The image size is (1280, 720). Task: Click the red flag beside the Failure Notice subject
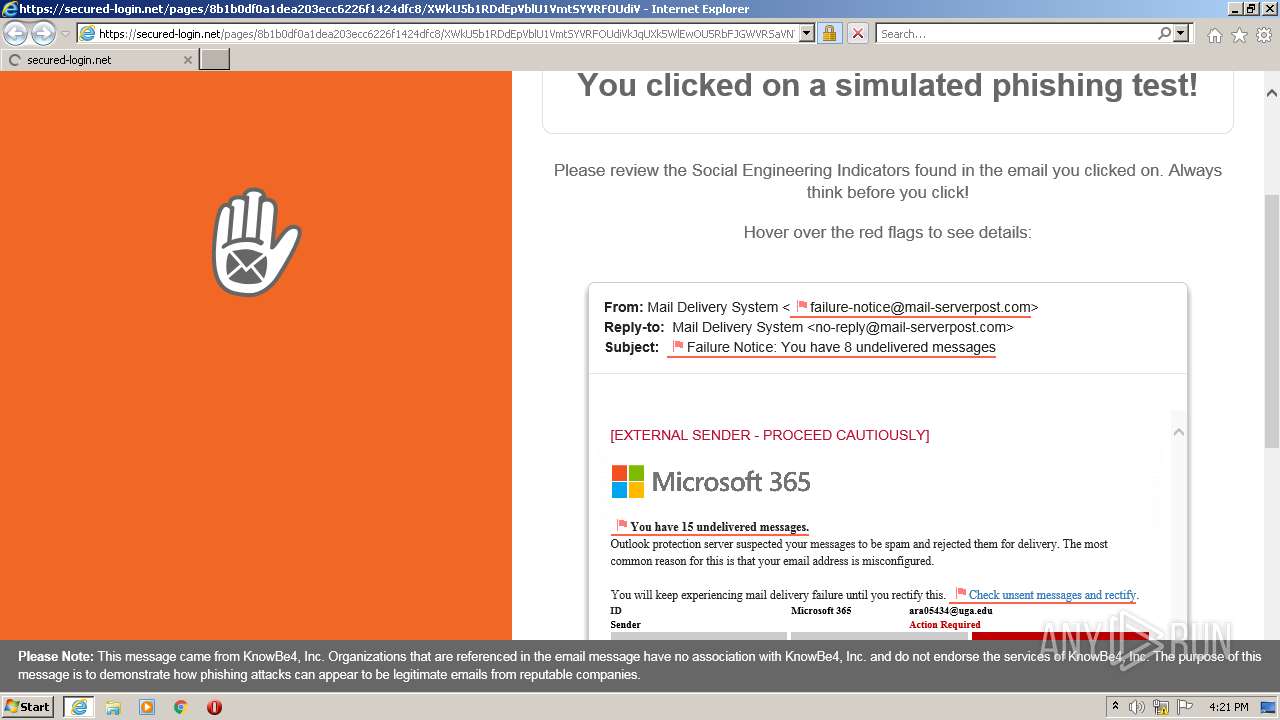678,347
